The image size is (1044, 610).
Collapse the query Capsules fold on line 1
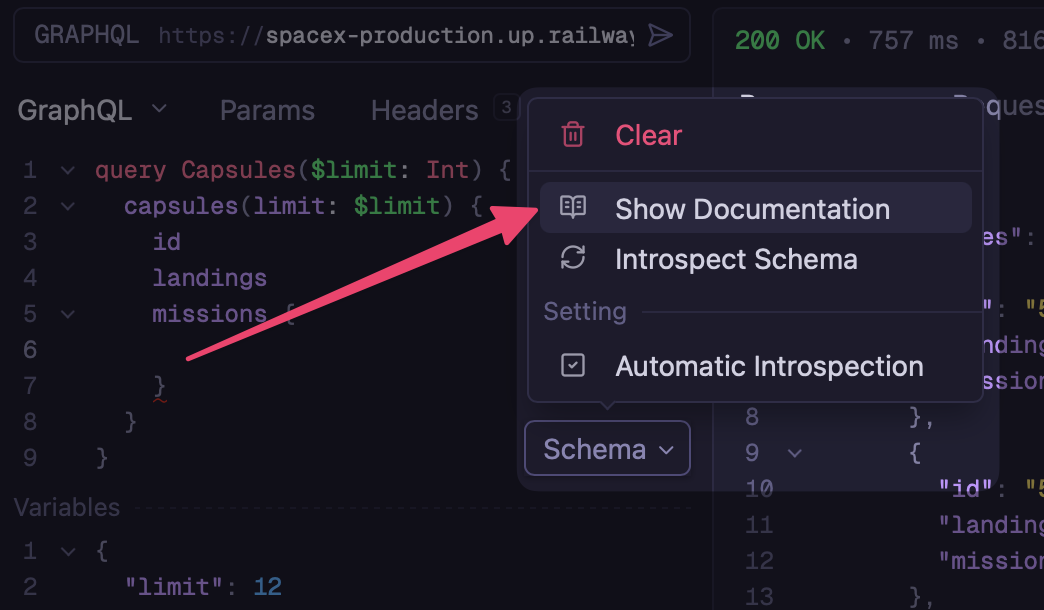coord(67,170)
